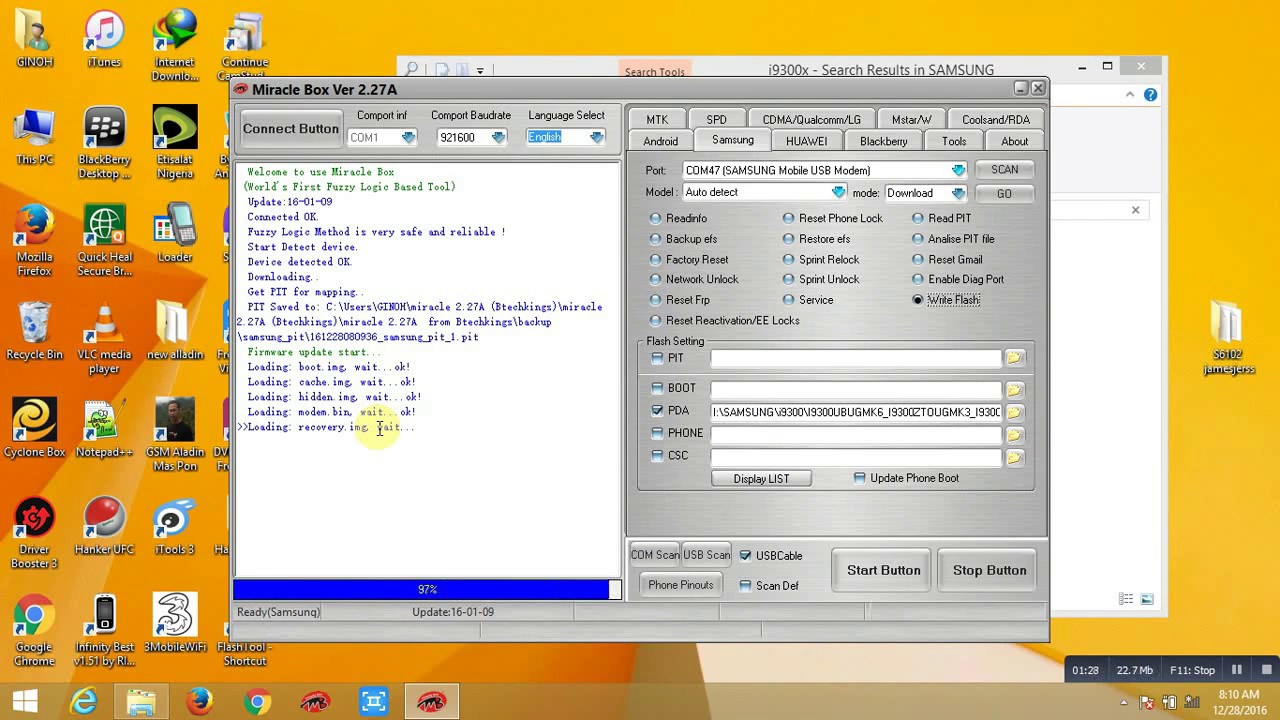Enable the BOOT flash checkbox
Screen dimensions: 1280x720
point(657,388)
